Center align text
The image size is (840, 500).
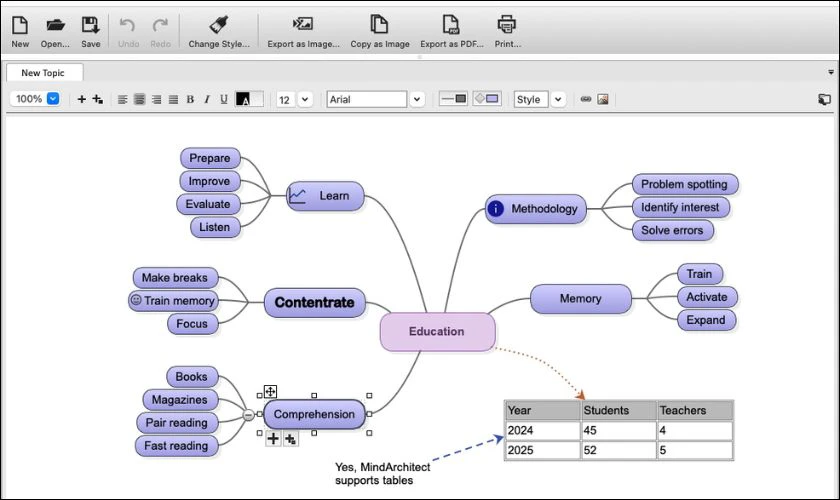(139, 99)
